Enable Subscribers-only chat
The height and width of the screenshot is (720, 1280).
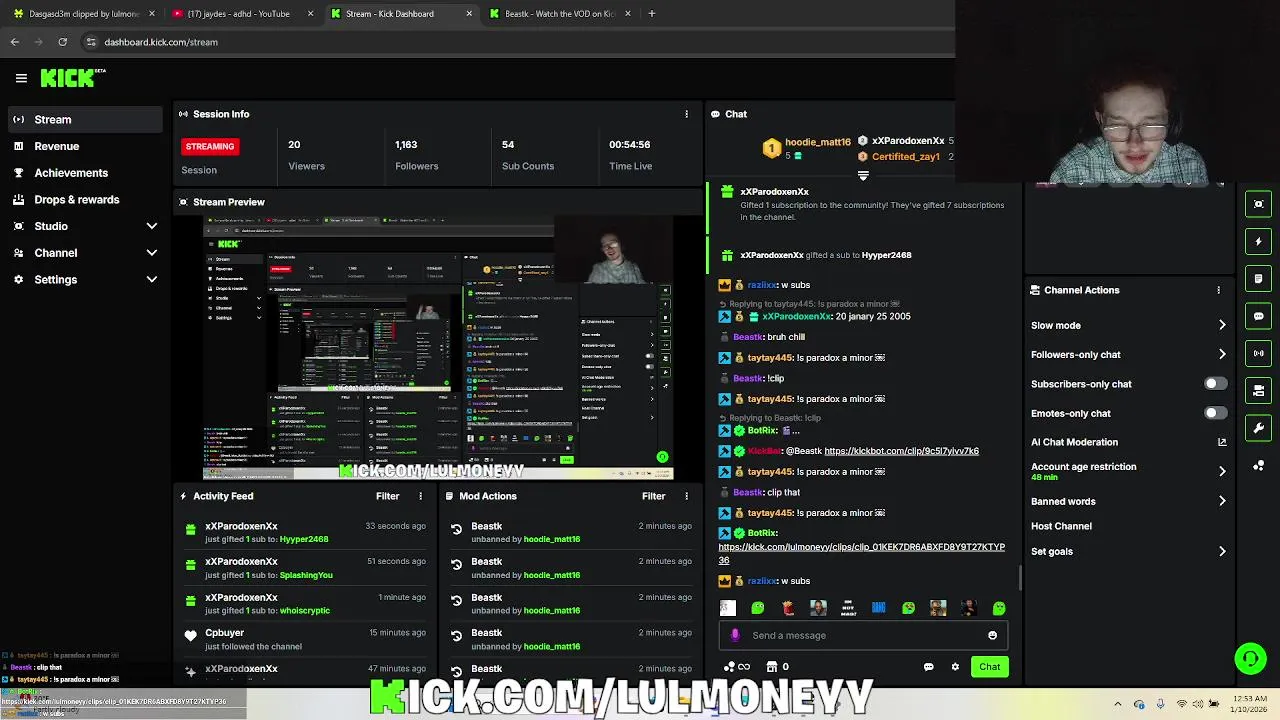(x=1215, y=384)
